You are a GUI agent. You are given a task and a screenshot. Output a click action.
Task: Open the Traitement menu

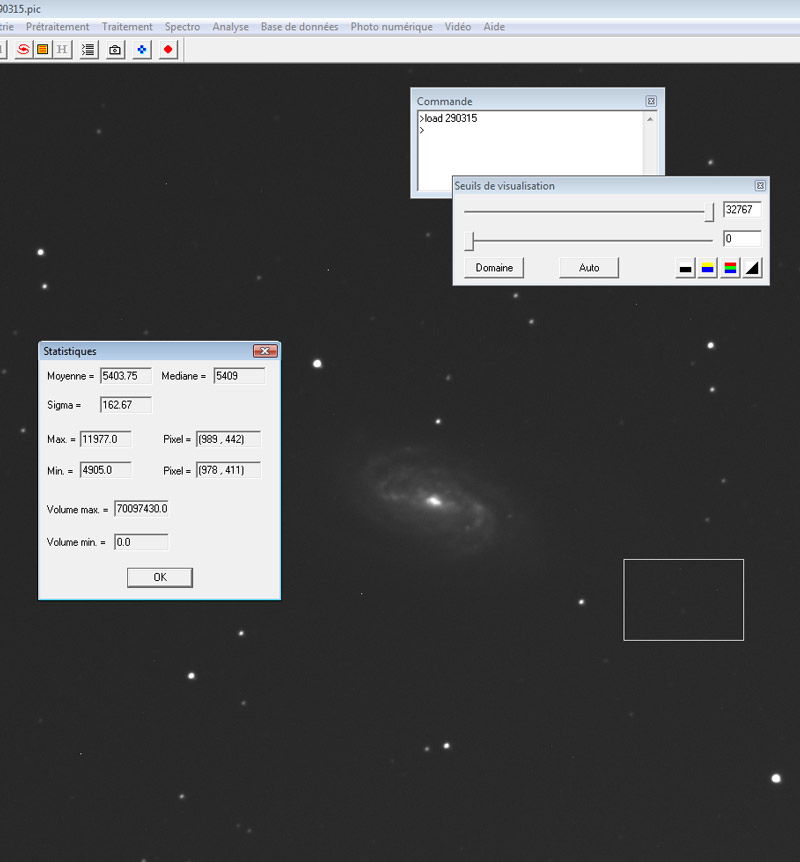point(127,26)
